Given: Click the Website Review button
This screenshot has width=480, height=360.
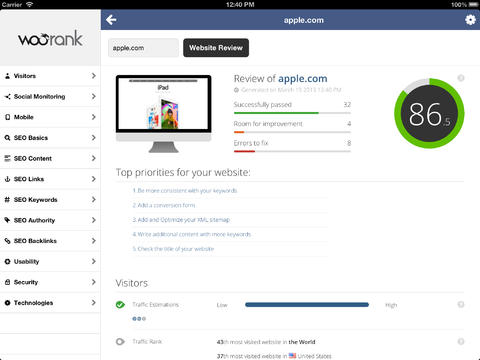Looking at the screenshot, I should tap(216, 48).
